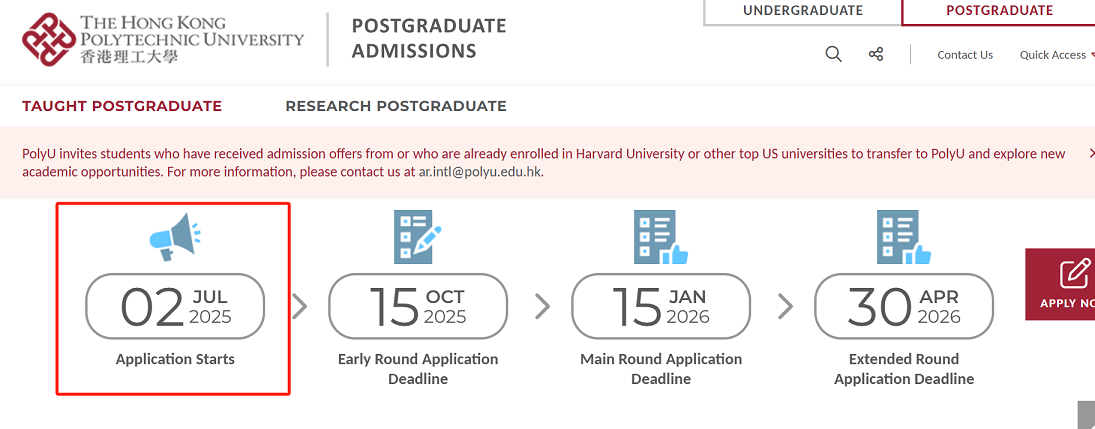The width and height of the screenshot is (1095, 429).
Task: Click the 15 JAN 2026 date pill
Action: [661, 306]
